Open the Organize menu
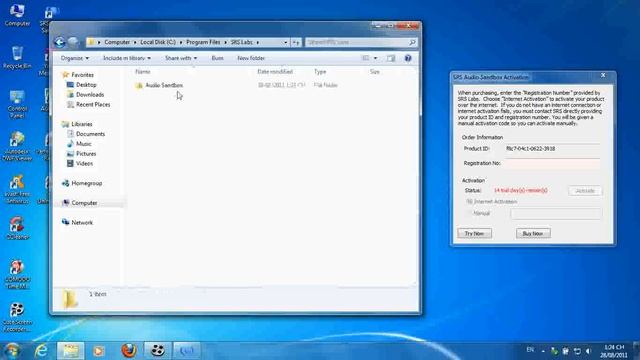This screenshot has width=640, height=360. point(75,58)
